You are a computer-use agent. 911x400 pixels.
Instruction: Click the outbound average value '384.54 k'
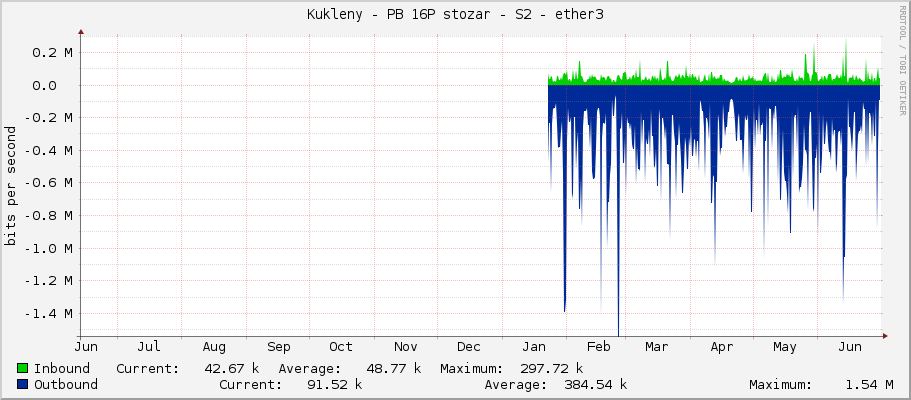596,384
